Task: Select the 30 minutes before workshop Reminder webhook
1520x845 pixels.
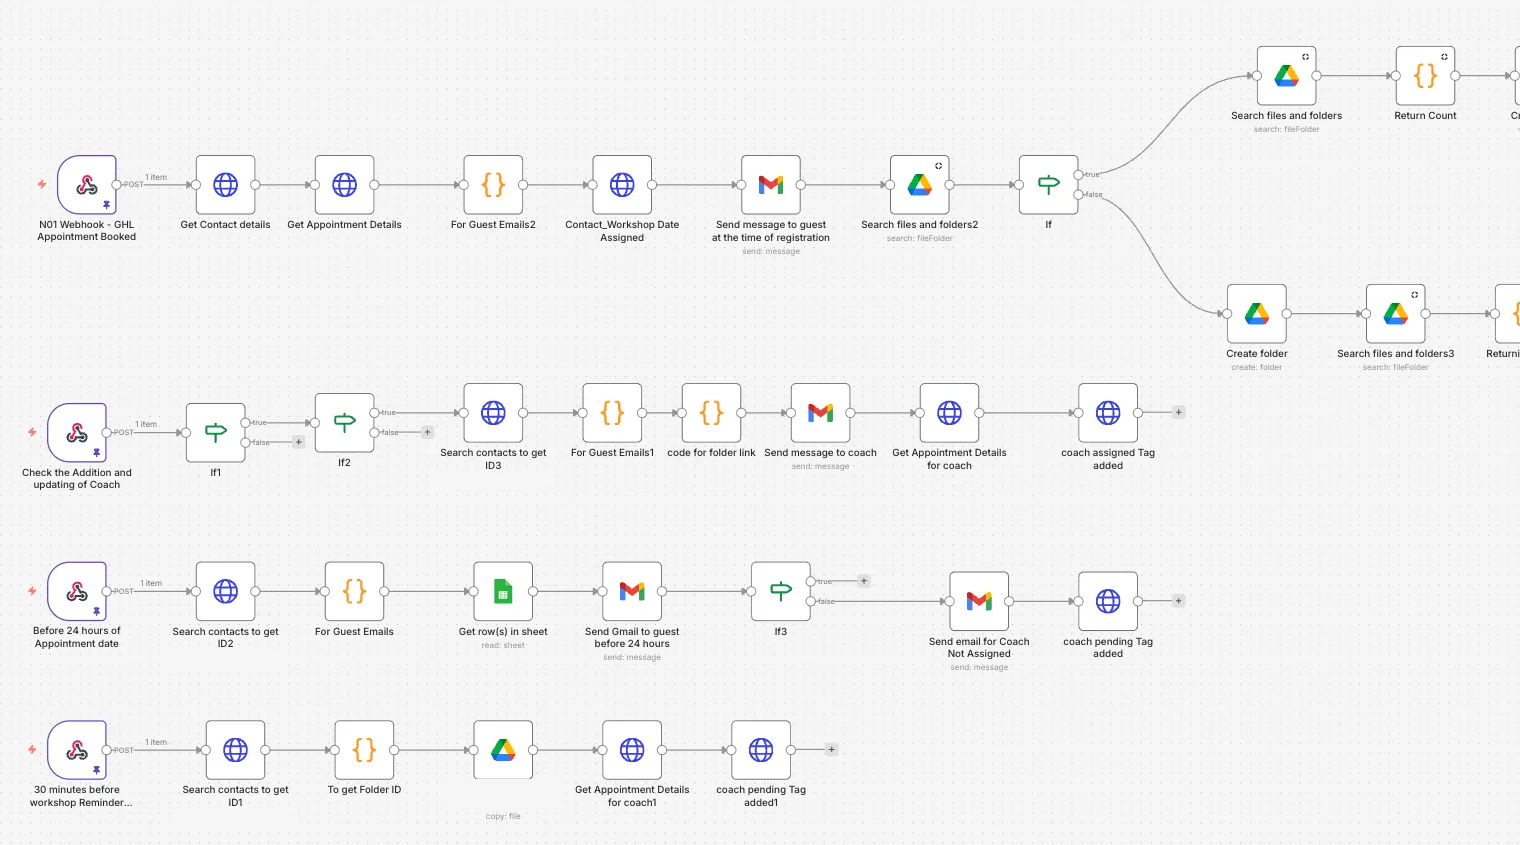Action: 77,750
